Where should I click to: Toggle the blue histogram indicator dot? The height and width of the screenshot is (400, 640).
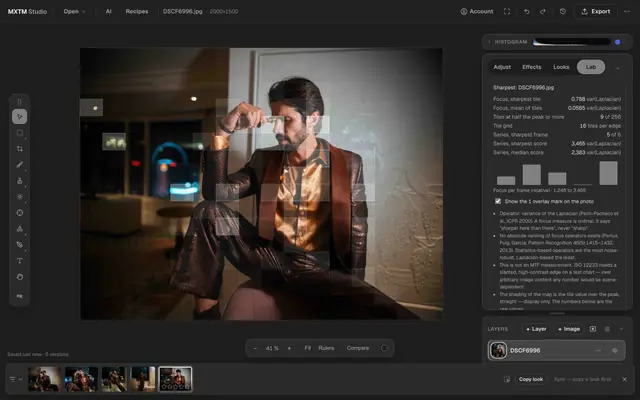coord(617,42)
